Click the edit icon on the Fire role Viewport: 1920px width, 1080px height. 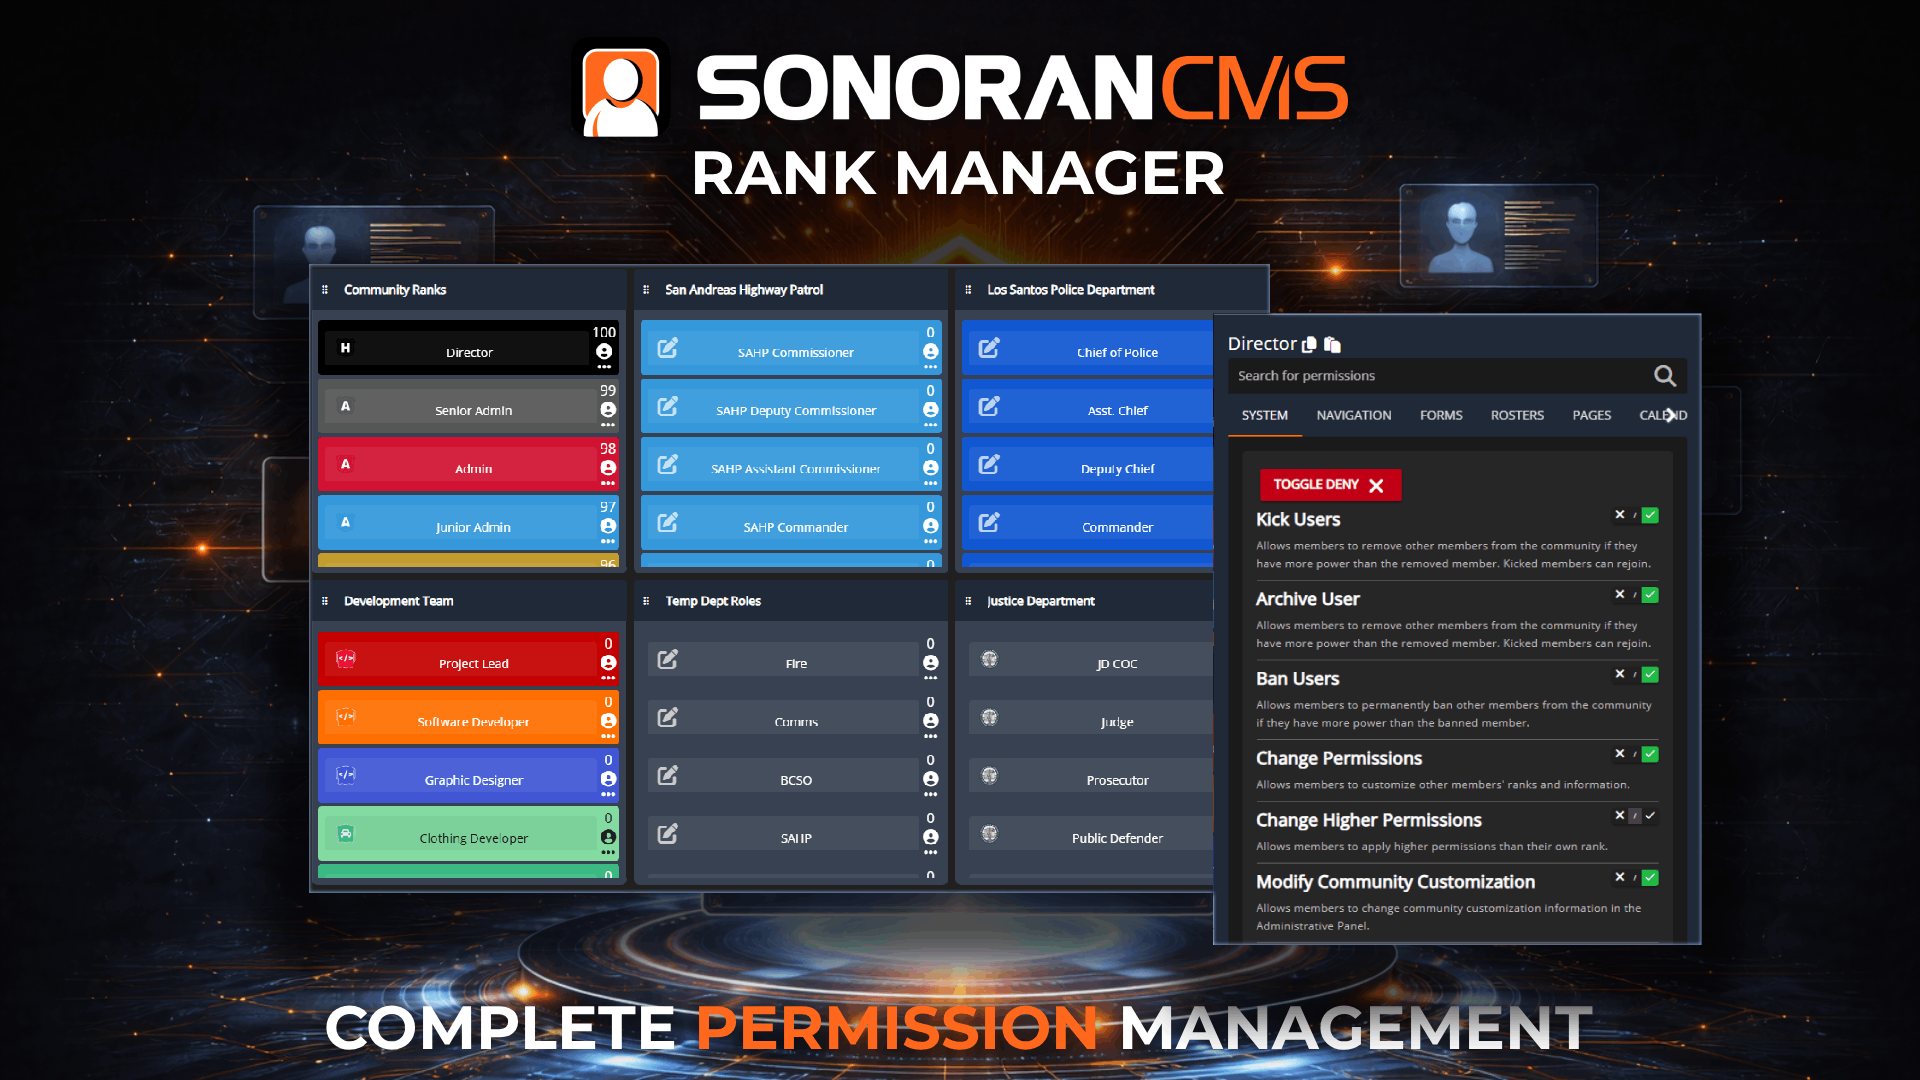point(667,659)
